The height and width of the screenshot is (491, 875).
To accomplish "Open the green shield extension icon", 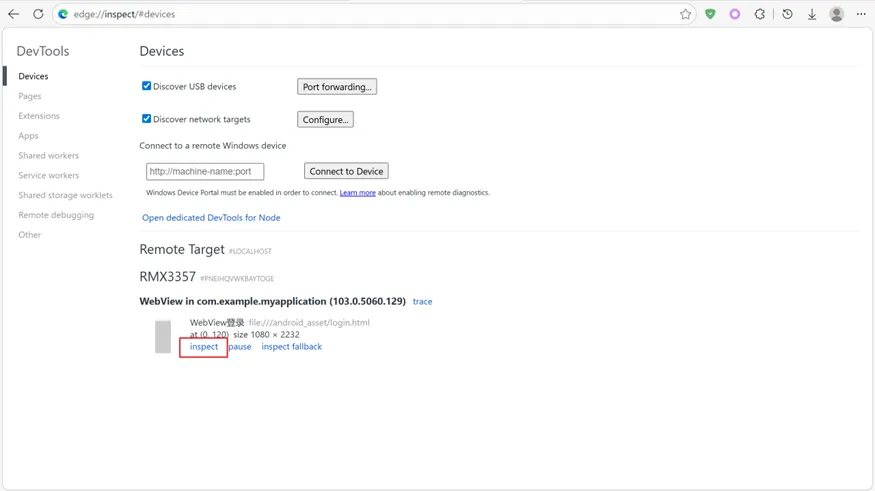I will (x=710, y=14).
